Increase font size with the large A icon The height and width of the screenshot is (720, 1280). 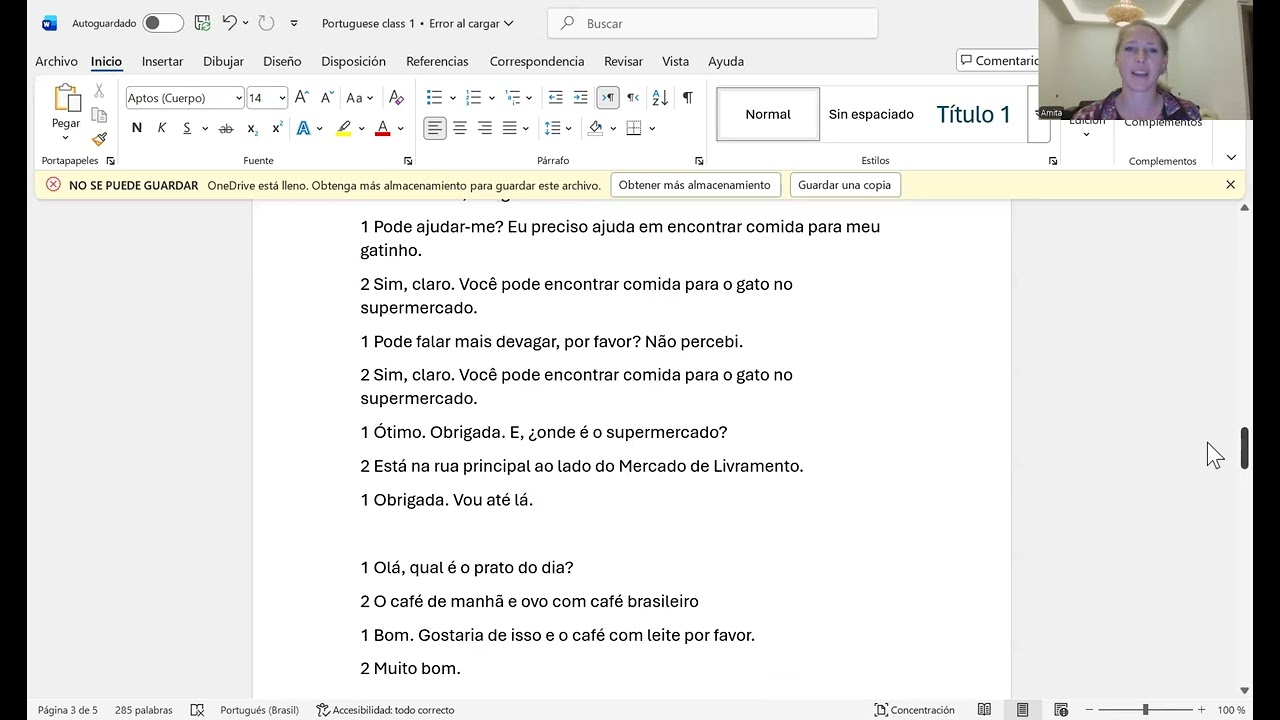301,98
